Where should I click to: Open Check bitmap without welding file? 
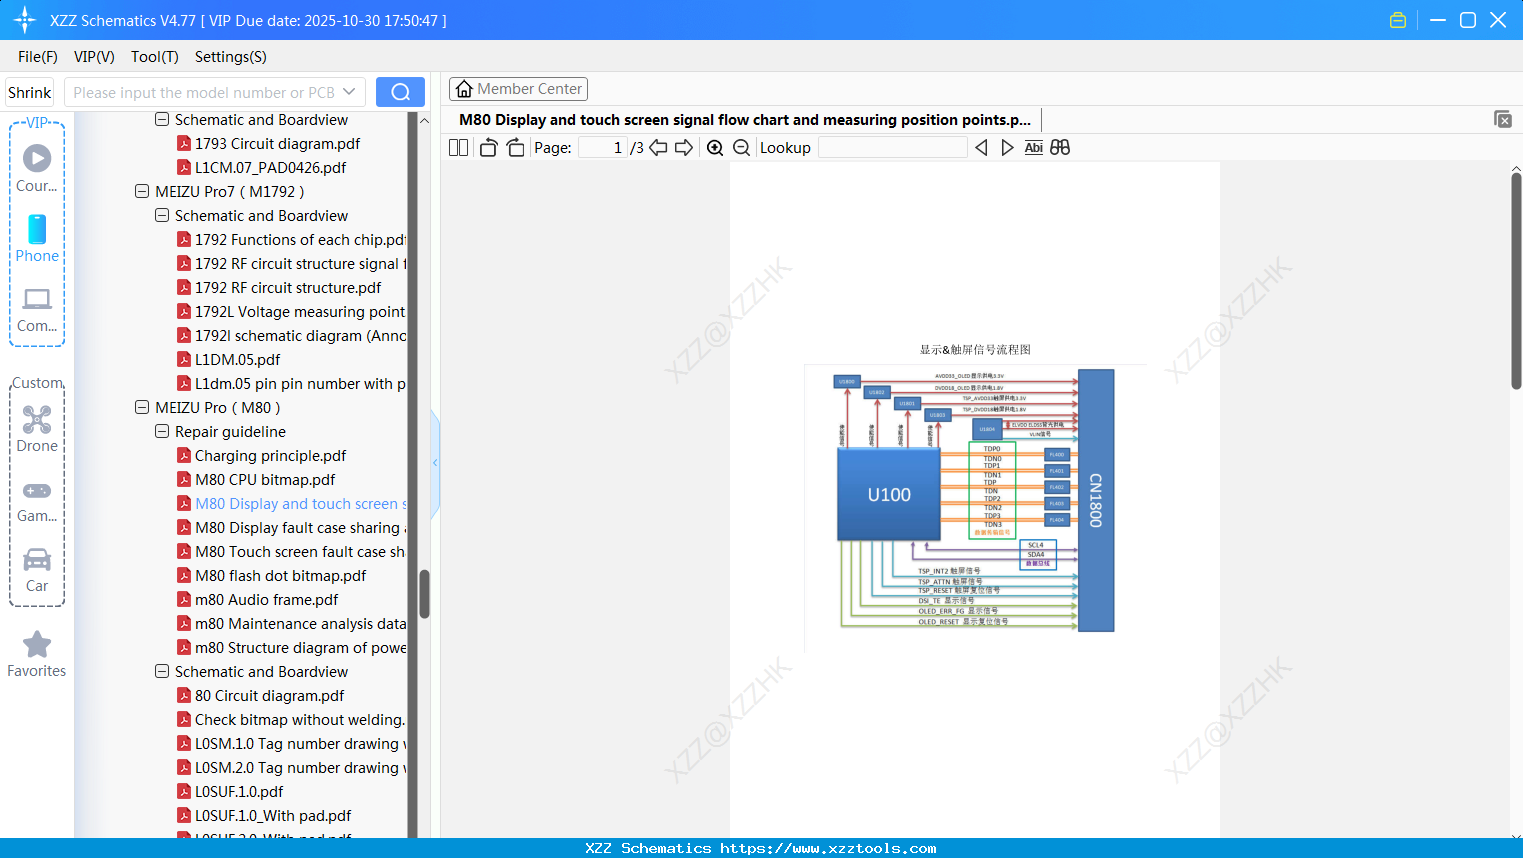click(292, 719)
